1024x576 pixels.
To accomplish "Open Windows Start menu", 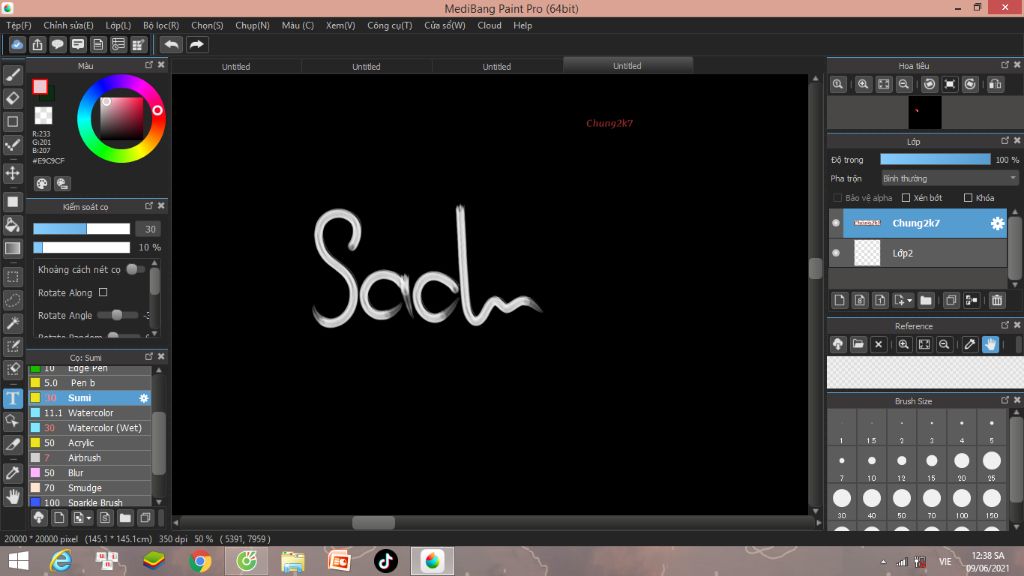I will (x=18, y=561).
